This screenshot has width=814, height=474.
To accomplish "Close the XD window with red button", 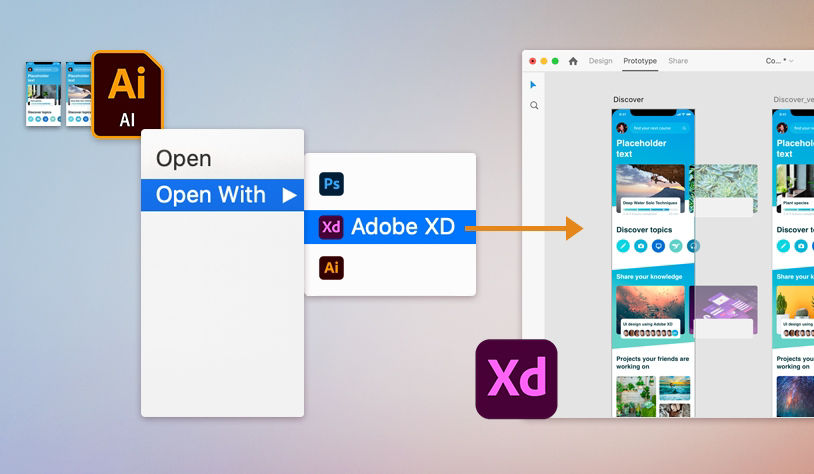I will point(533,61).
